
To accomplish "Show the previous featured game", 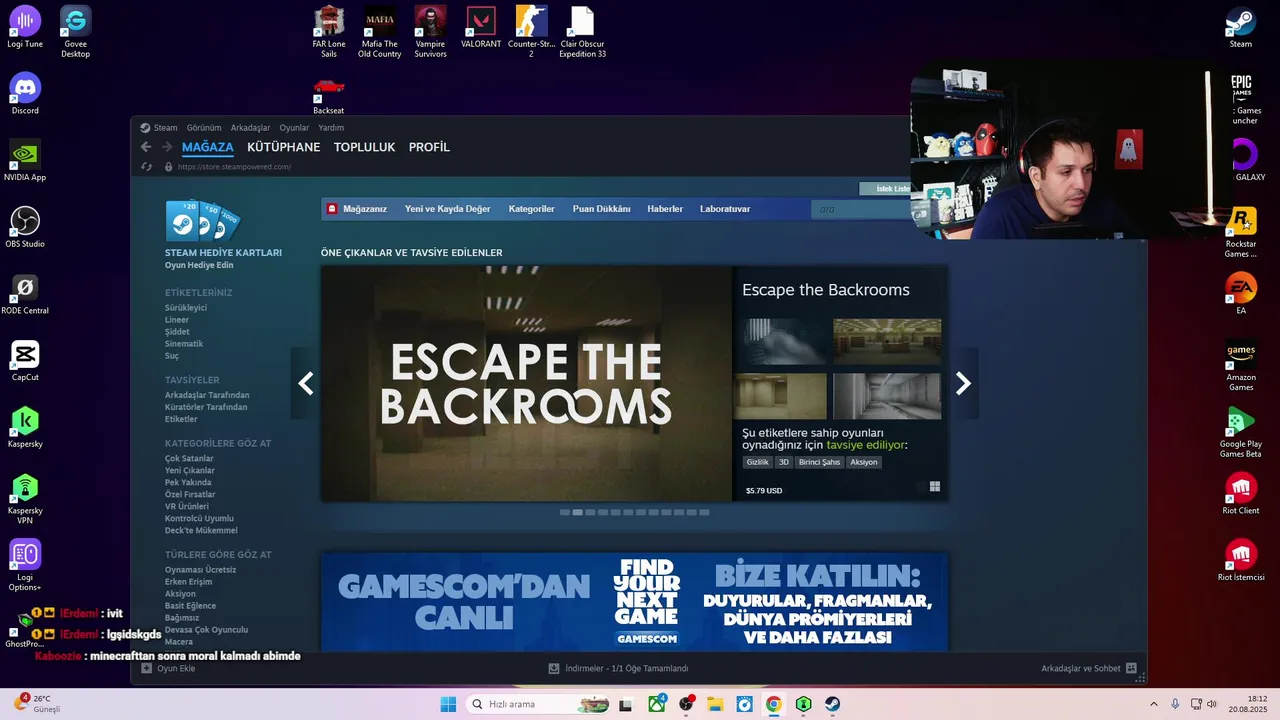I will [306, 383].
